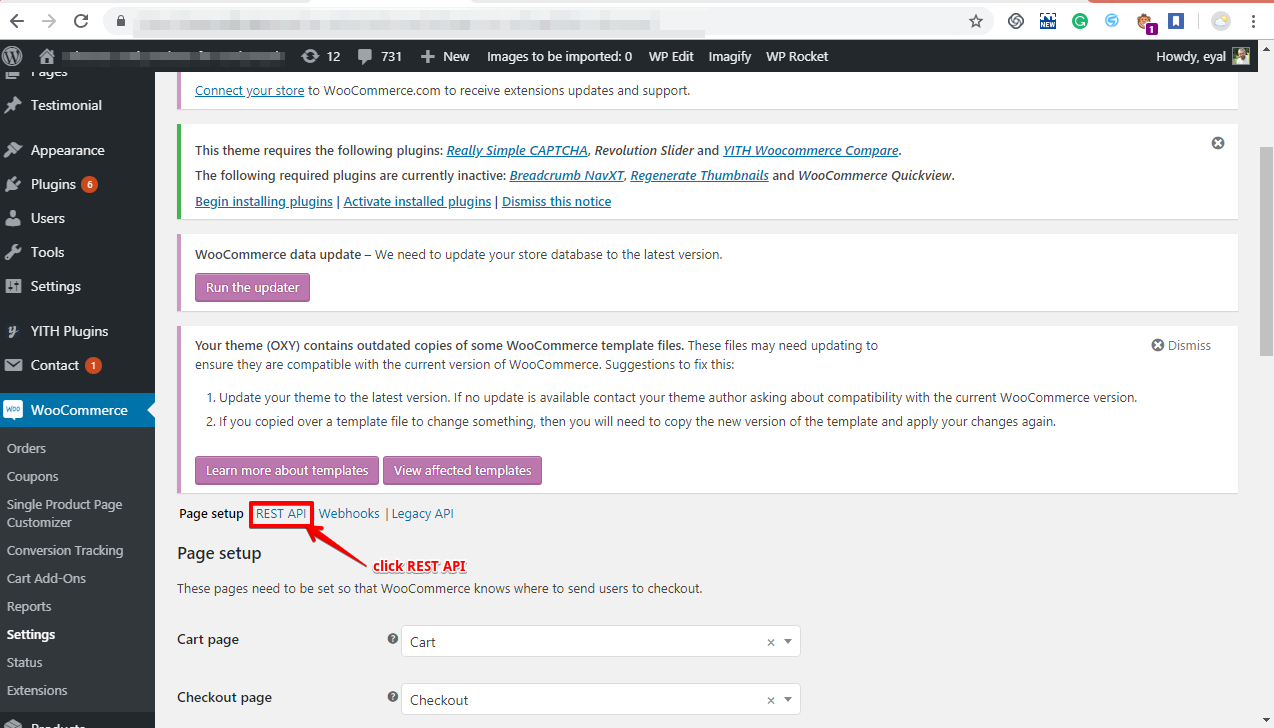
Task: Click Images to be imported: 0
Action: (559, 56)
